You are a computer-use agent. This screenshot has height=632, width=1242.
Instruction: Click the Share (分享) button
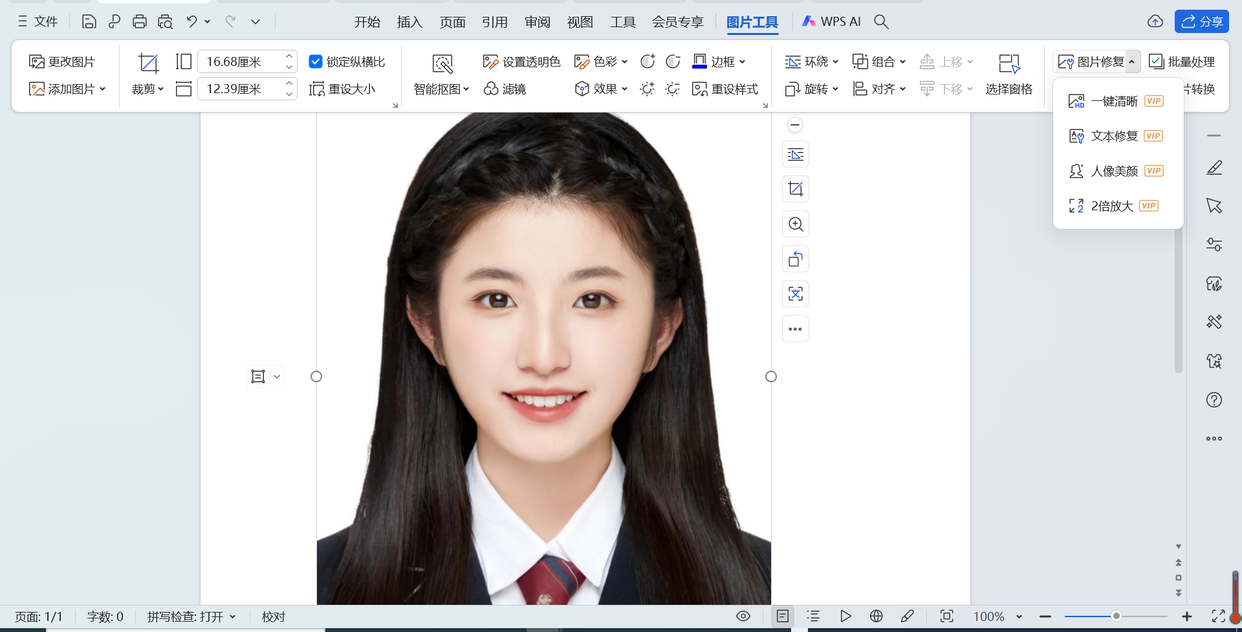1201,21
